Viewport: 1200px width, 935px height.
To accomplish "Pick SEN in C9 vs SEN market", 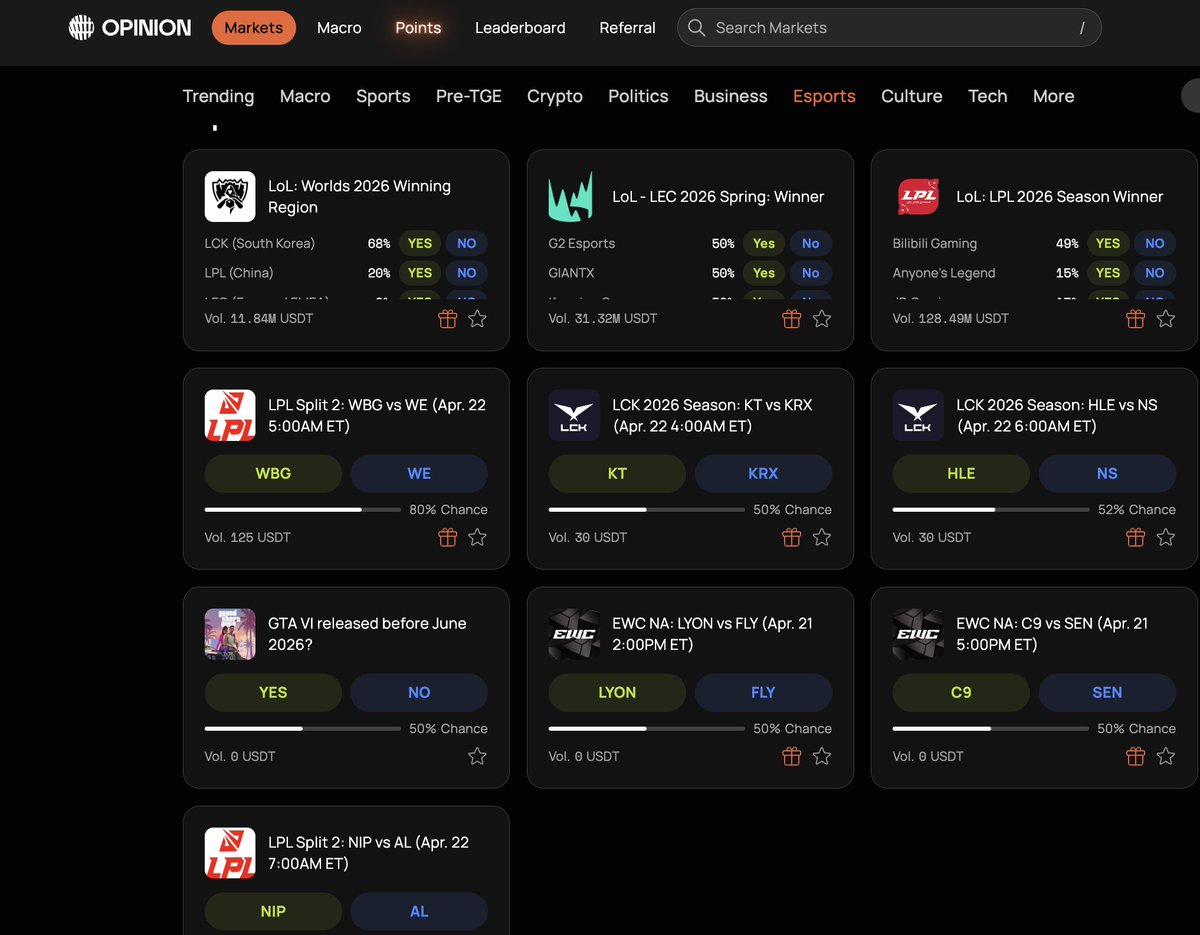I will pos(1107,692).
